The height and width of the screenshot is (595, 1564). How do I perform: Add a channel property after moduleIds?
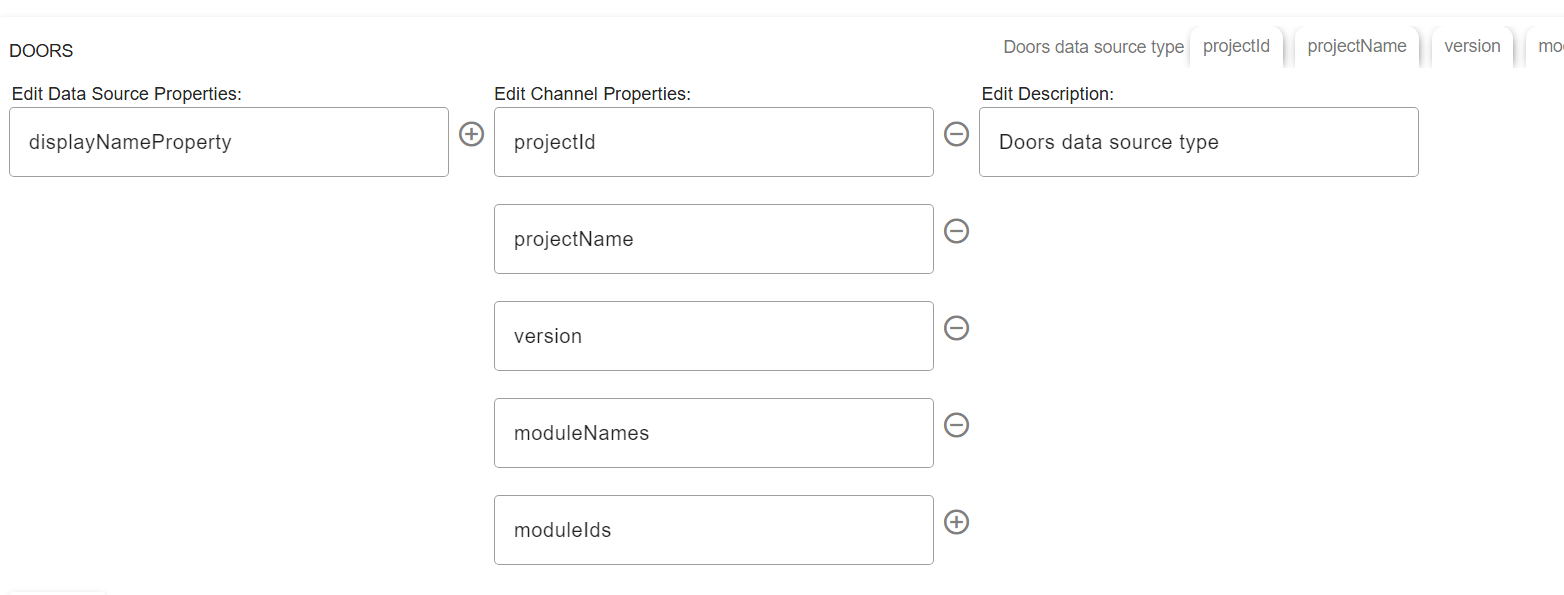click(957, 522)
